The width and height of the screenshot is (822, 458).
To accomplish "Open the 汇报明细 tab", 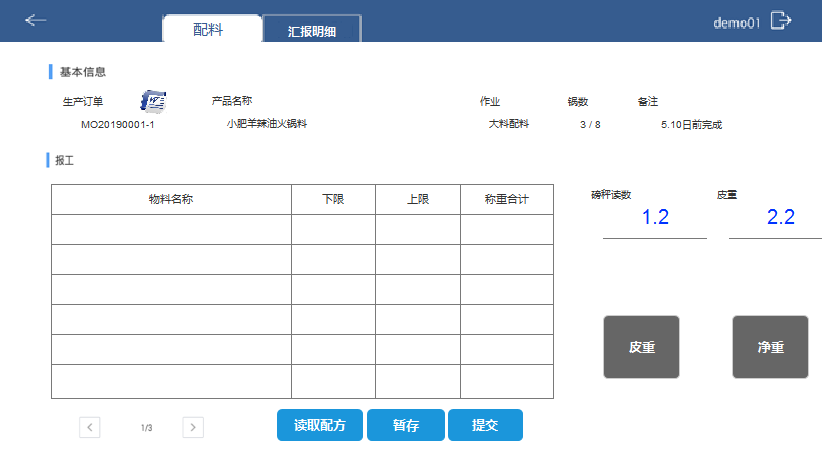I will (311, 31).
